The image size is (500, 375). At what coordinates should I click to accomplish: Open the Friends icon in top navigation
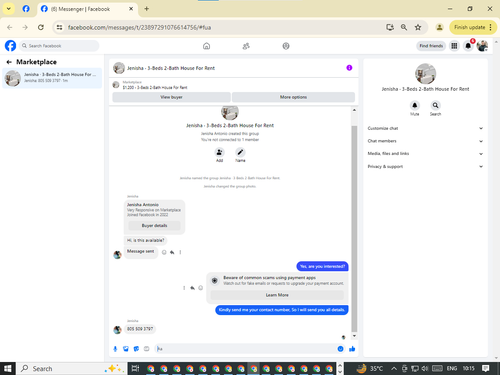246,46
